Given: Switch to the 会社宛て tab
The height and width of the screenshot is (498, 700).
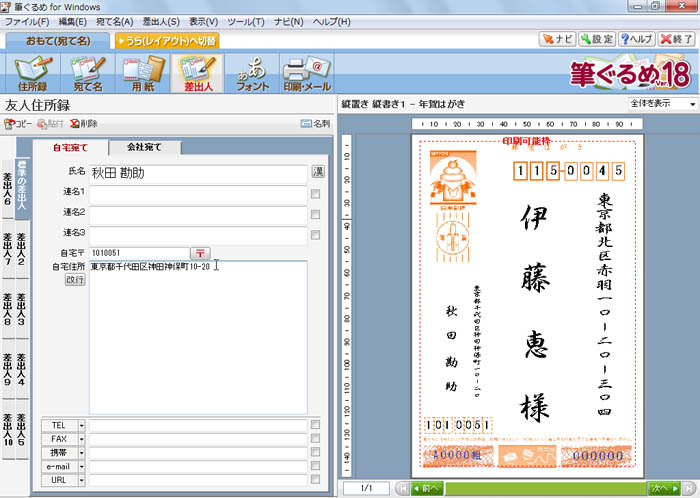Looking at the screenshot, I should (x=146, y=147).
